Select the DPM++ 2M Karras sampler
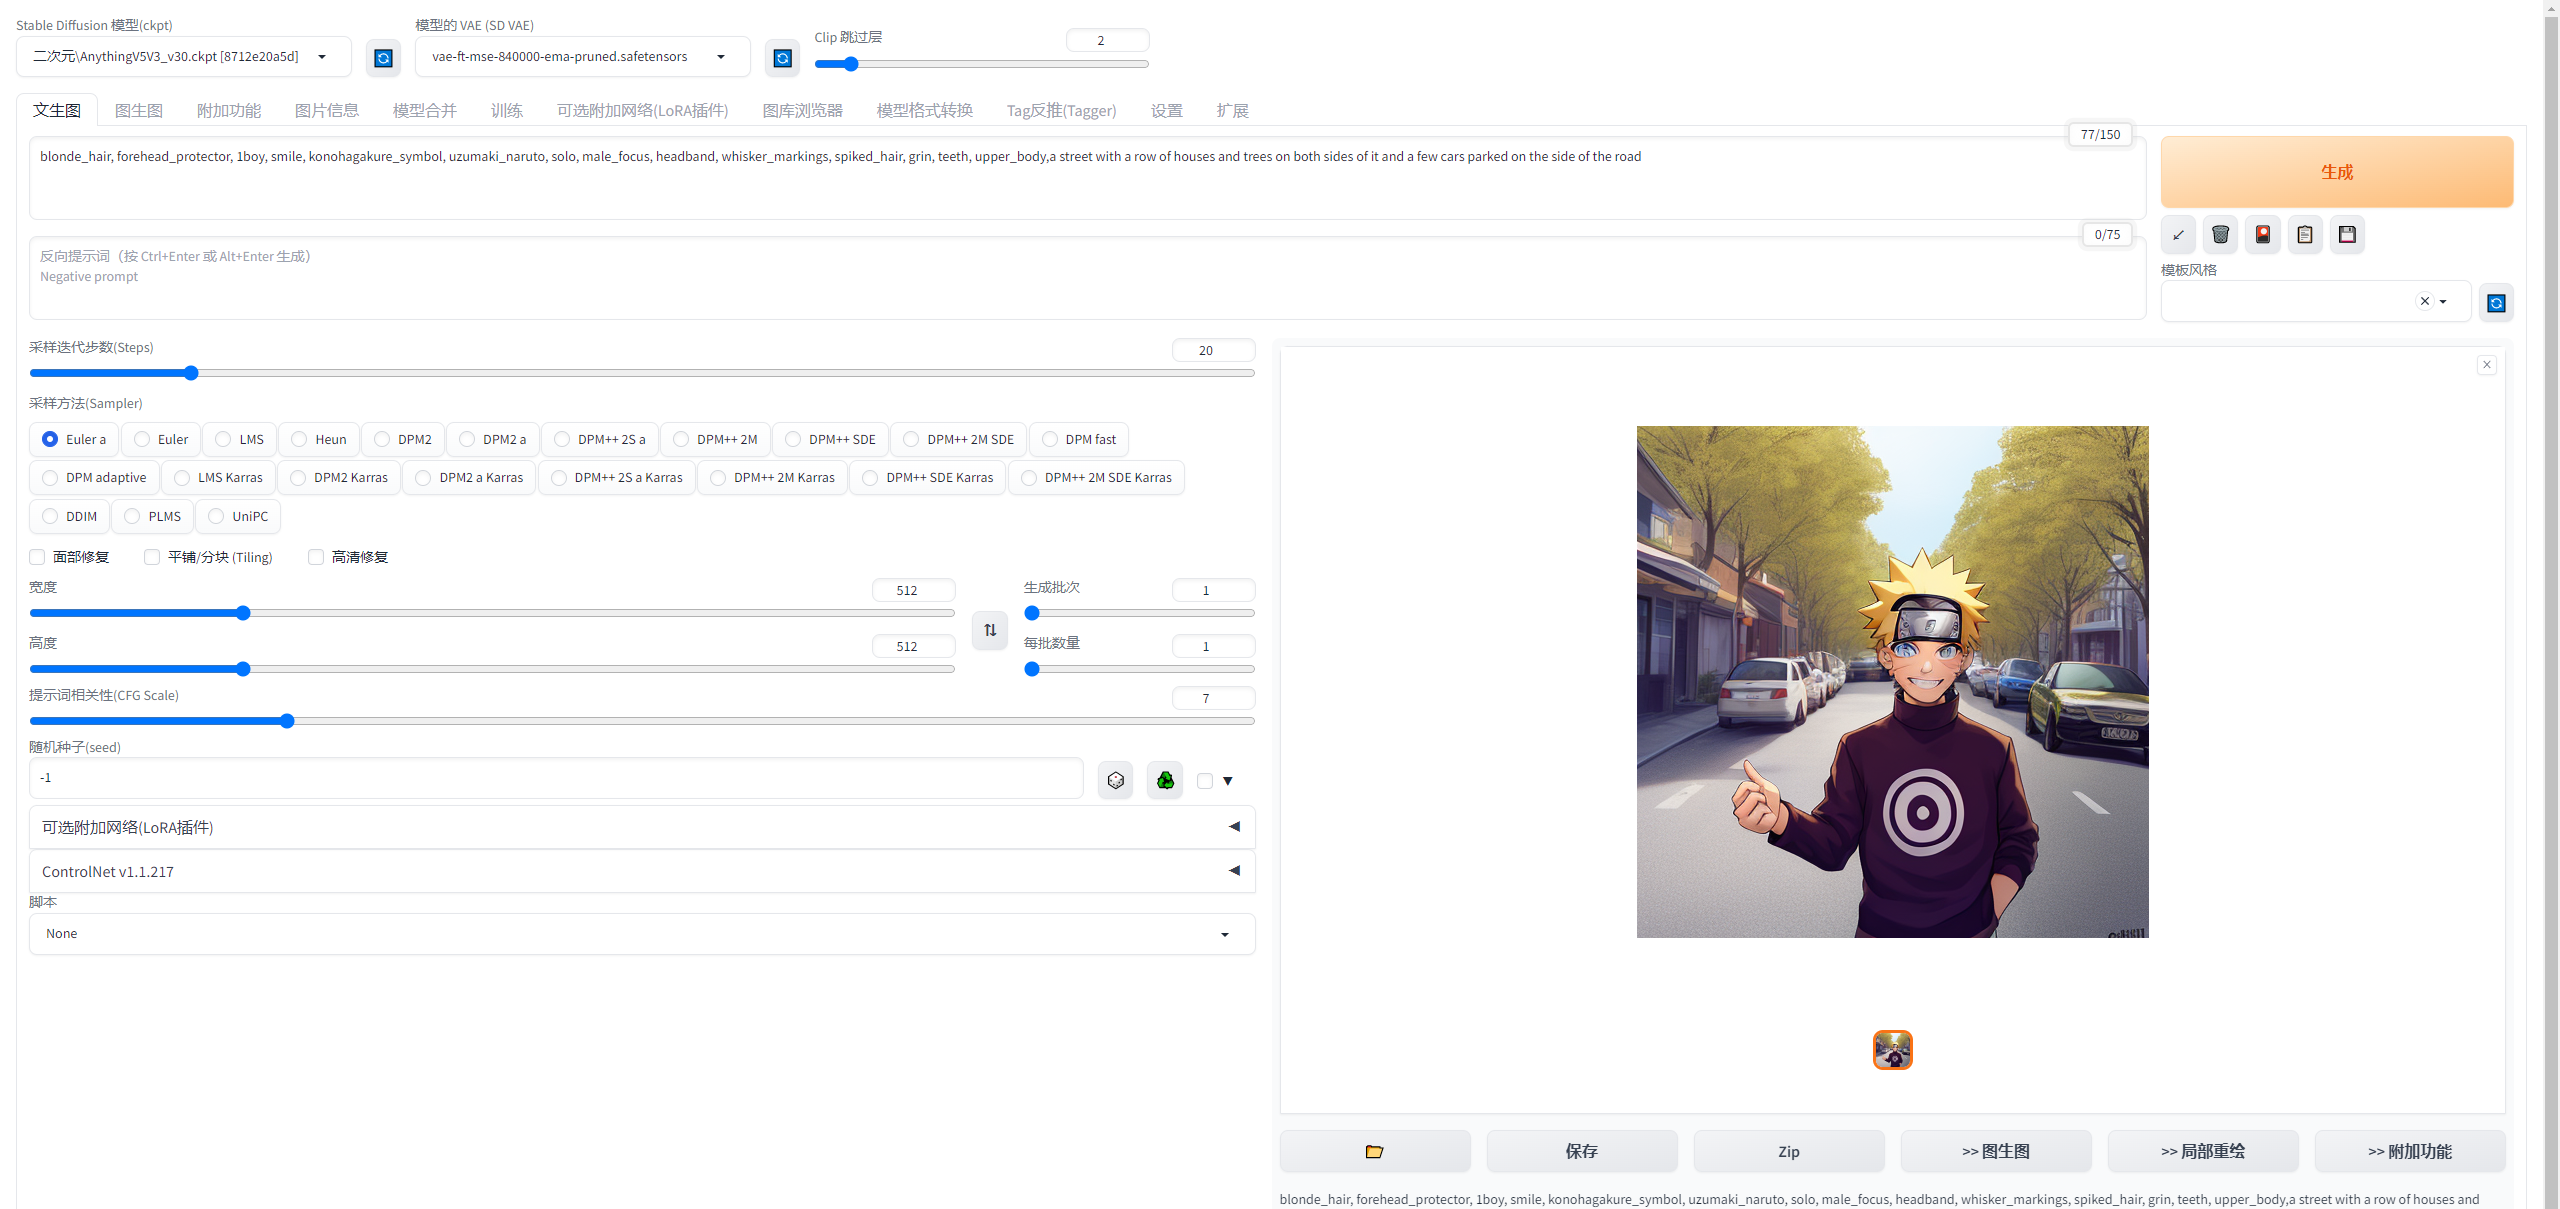This screenshot has width=2560, height=1209. [772, 478]
